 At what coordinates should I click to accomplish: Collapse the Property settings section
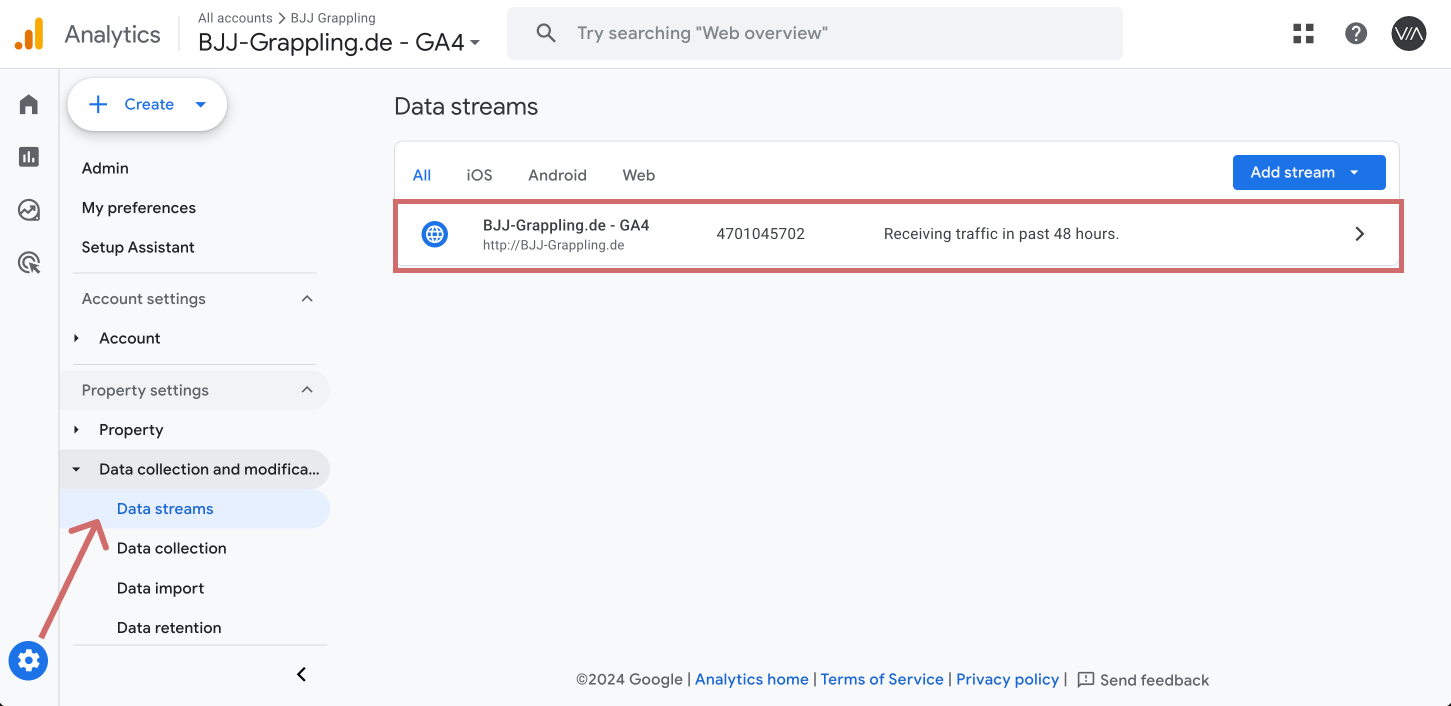pyautogui.click(x=307, y=390)
